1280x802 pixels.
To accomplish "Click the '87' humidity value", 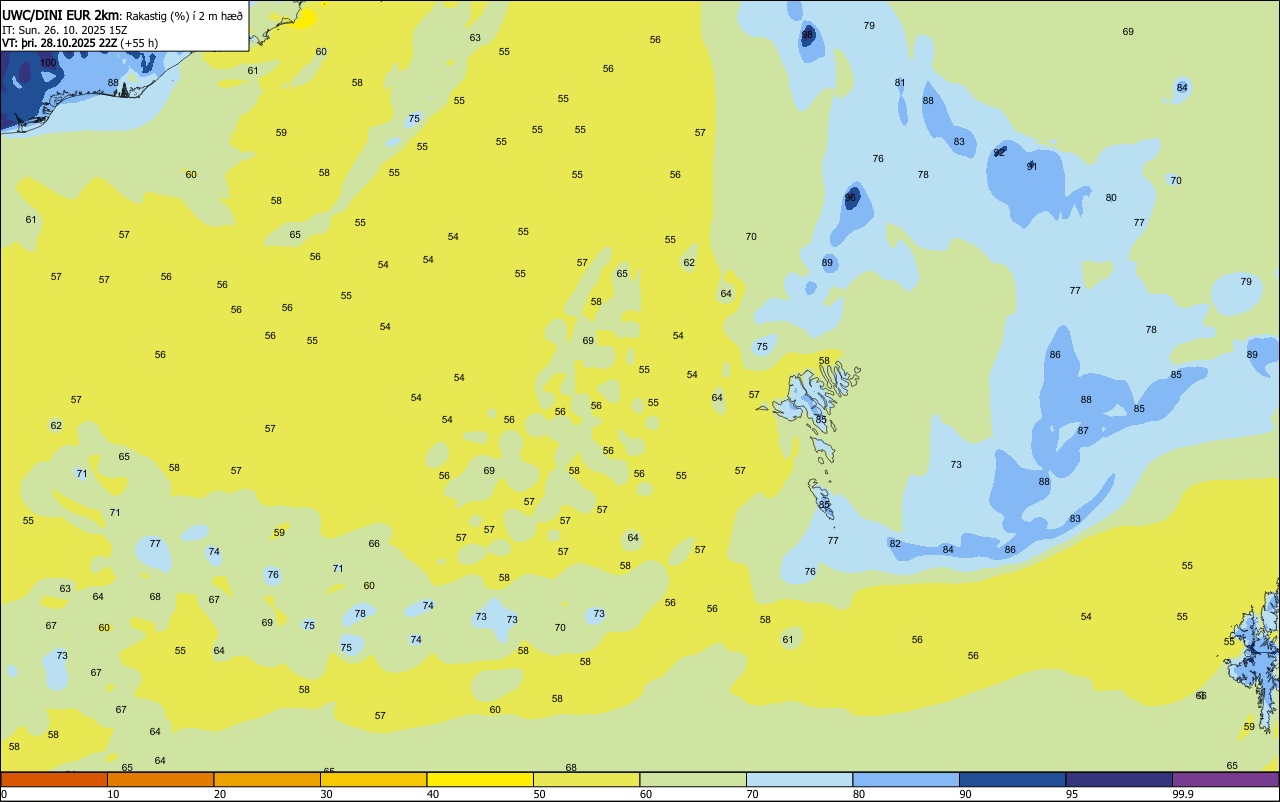I will [1083, 431].
